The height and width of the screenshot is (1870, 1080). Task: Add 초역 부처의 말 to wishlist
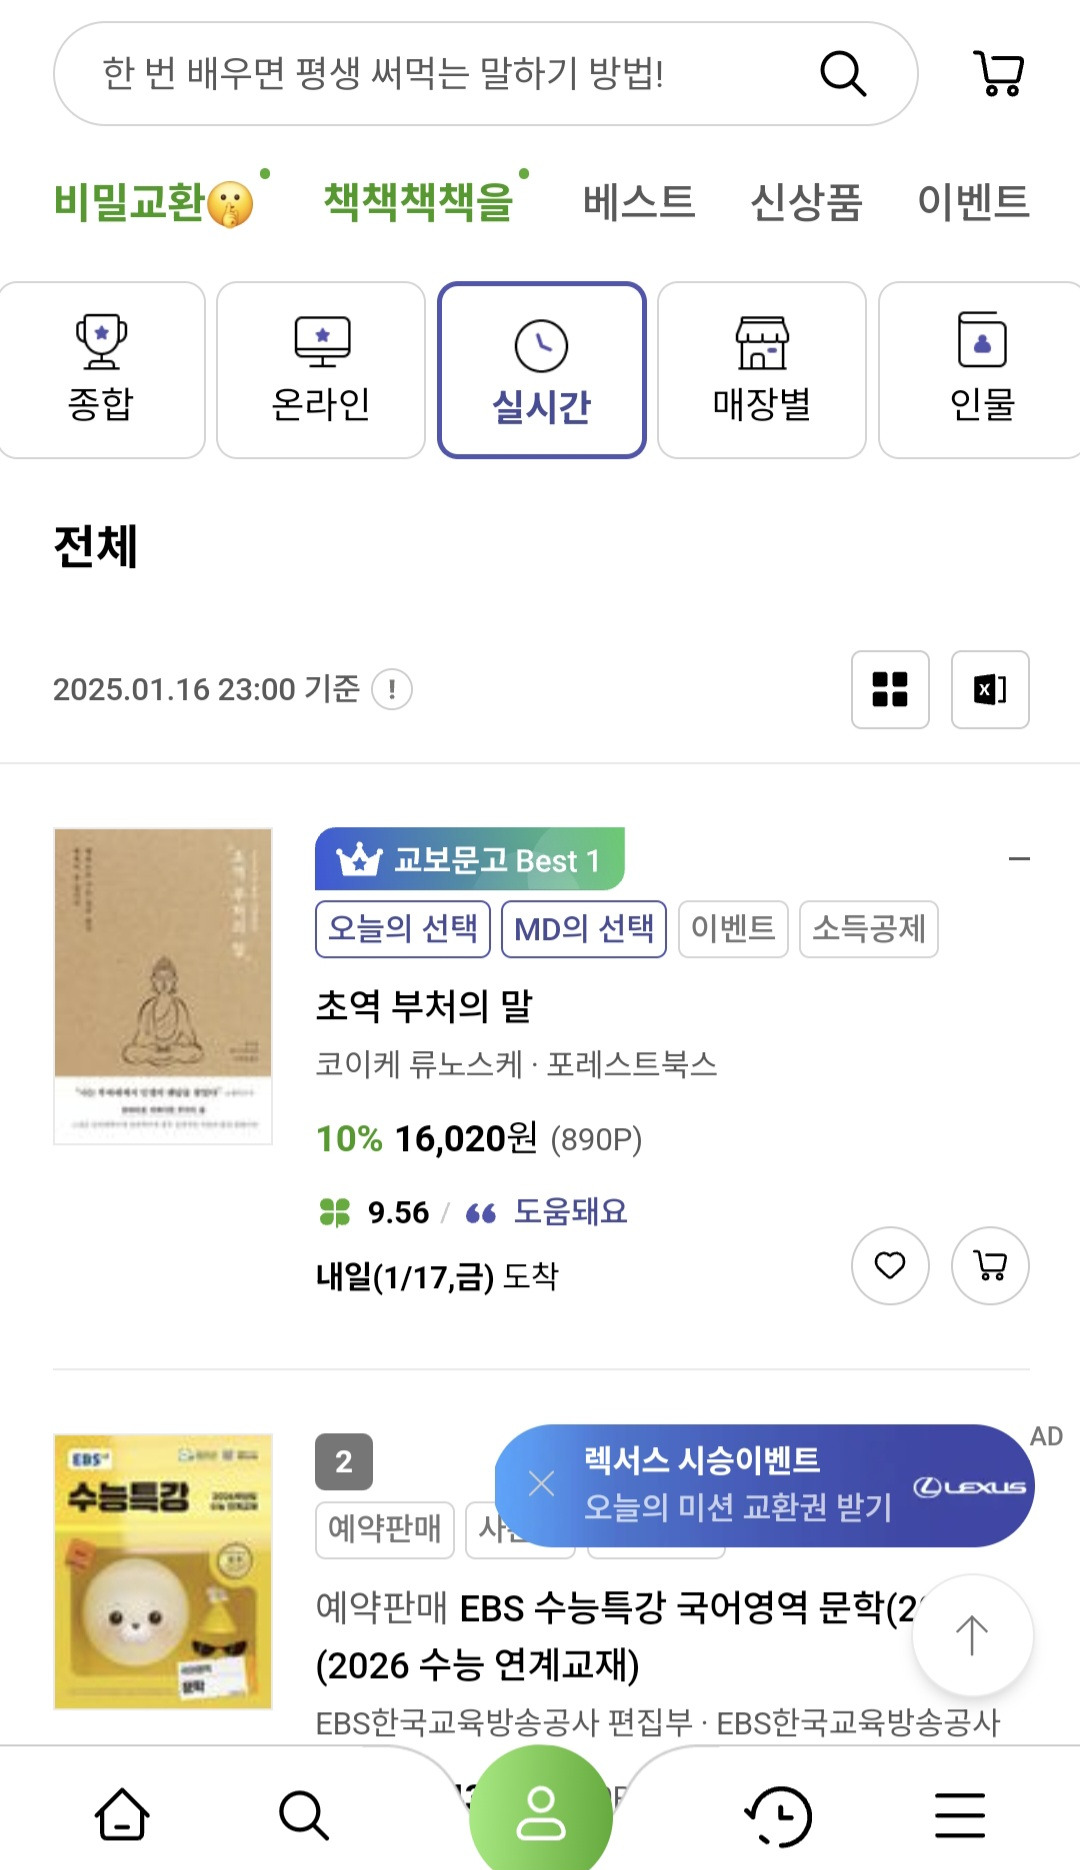890,1266
